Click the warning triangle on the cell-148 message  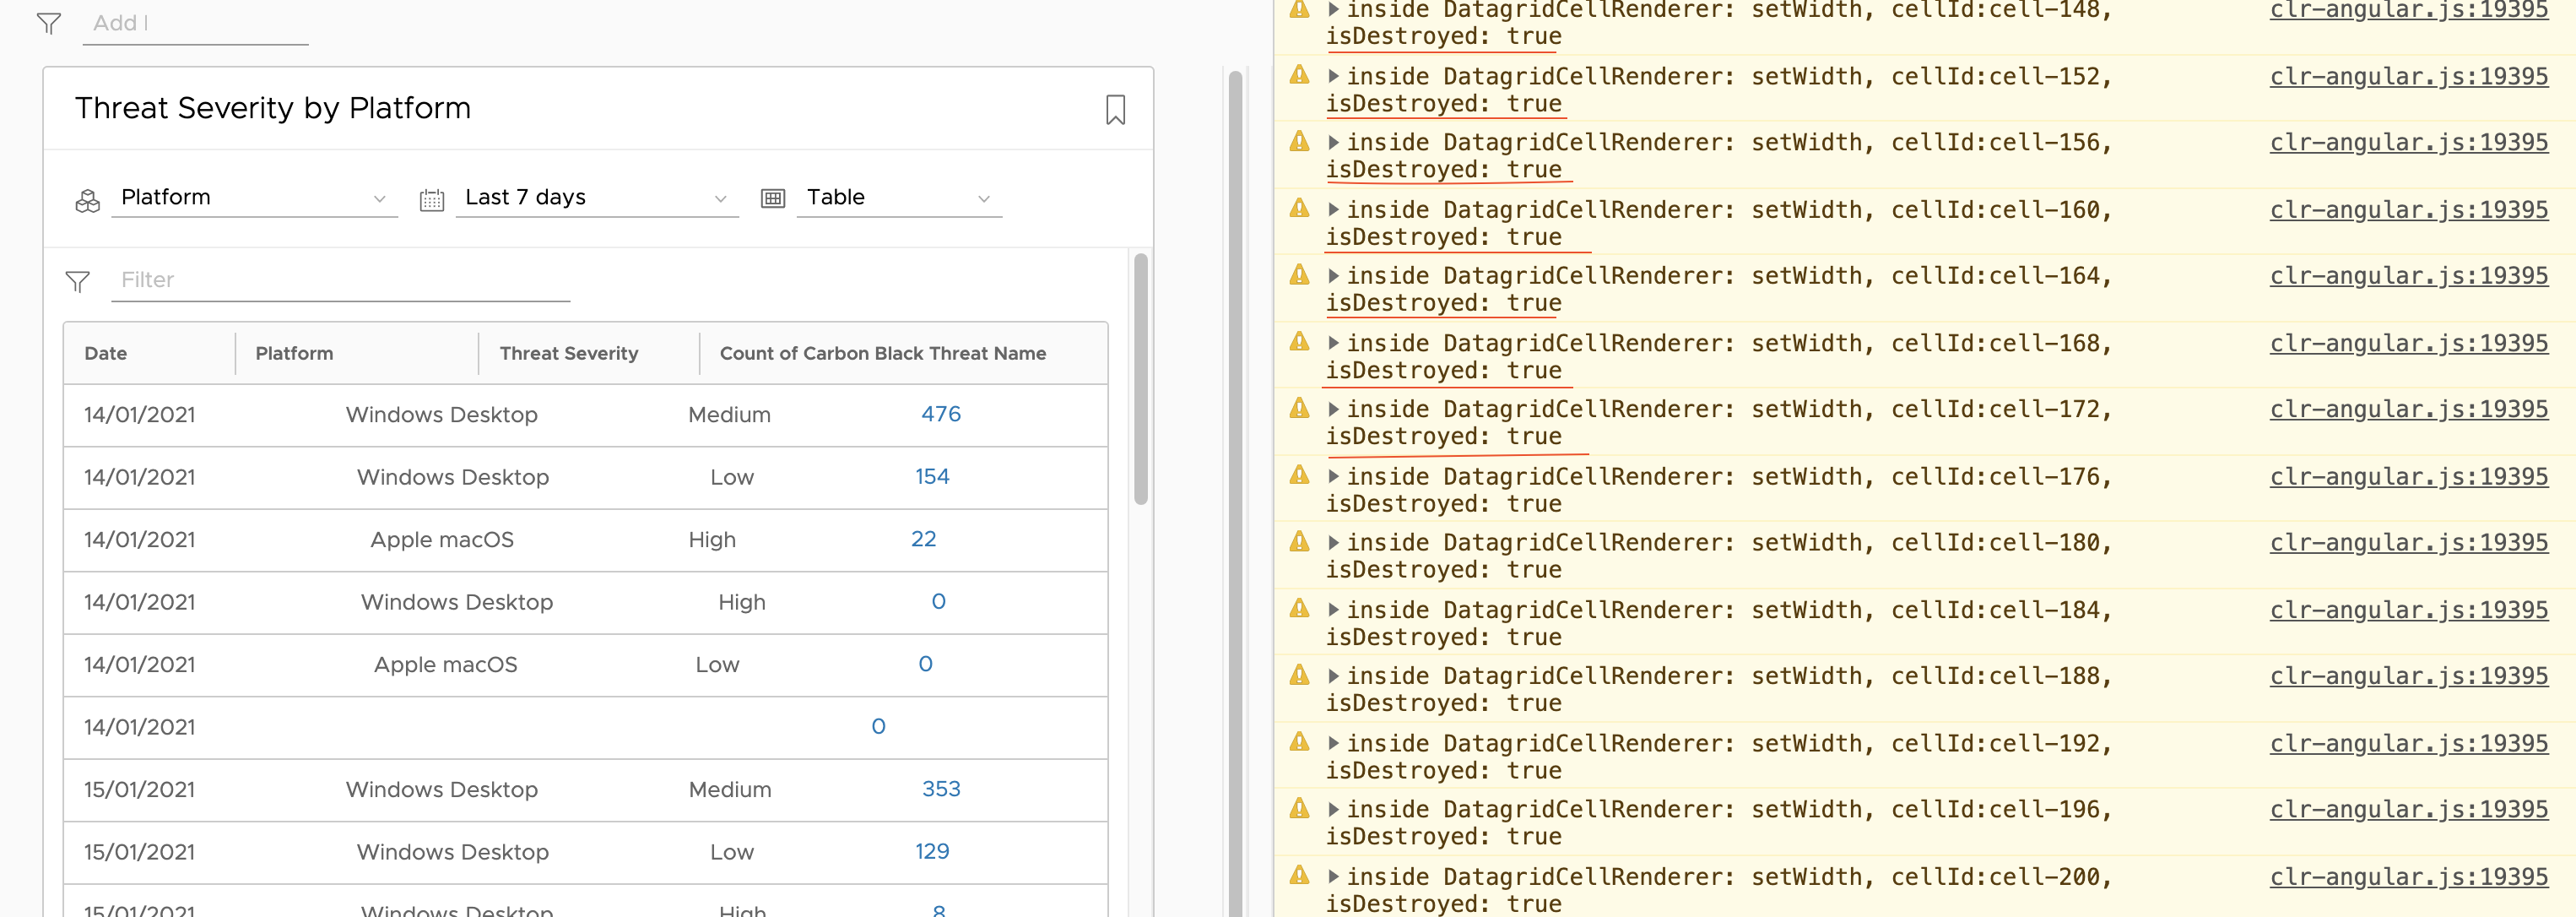1298,9
